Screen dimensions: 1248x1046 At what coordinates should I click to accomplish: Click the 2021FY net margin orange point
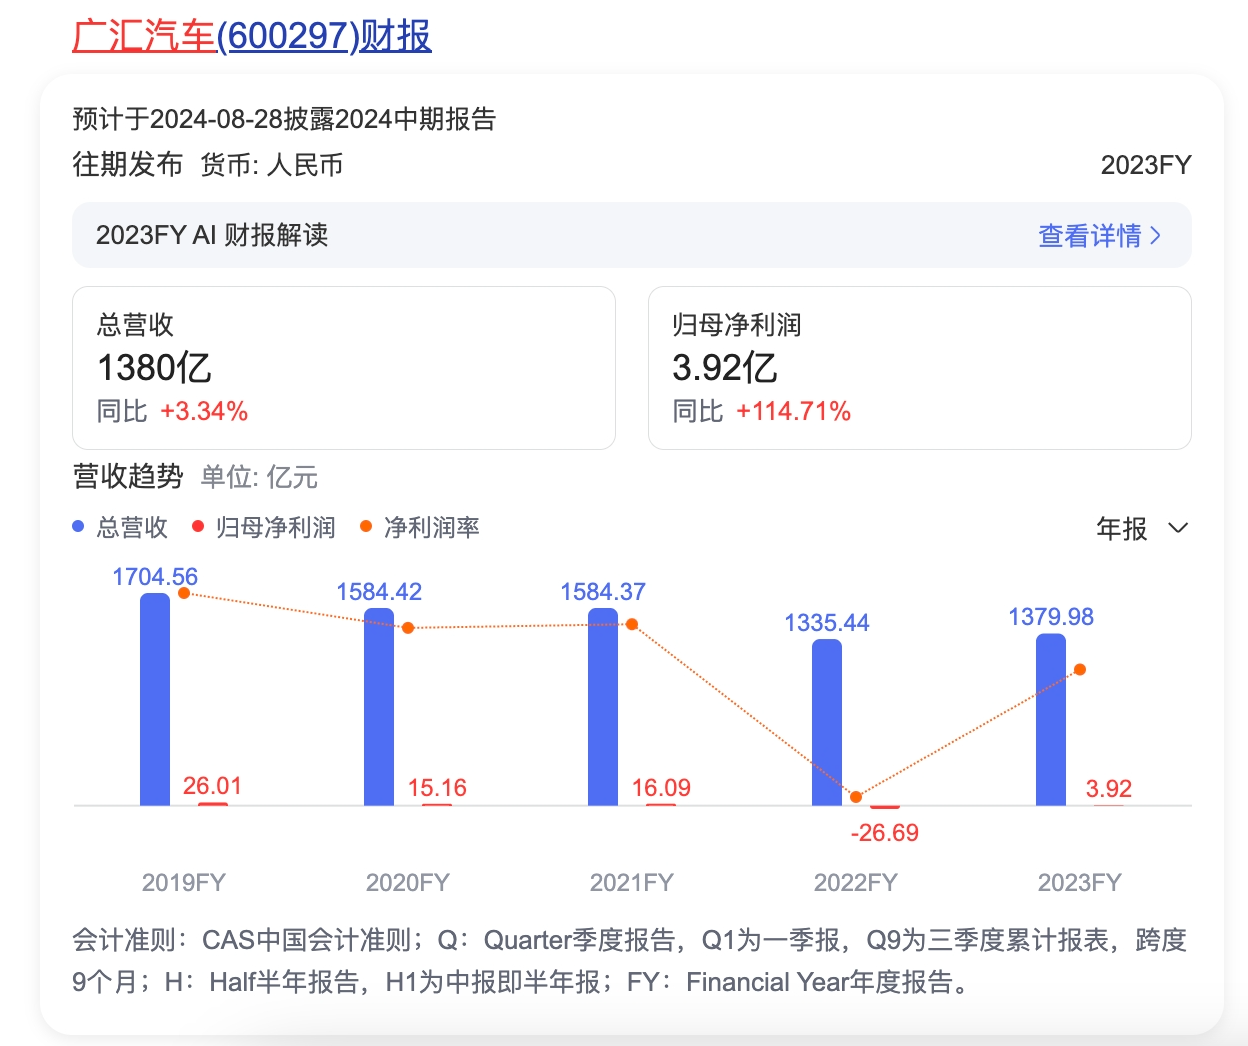point(632,624)
